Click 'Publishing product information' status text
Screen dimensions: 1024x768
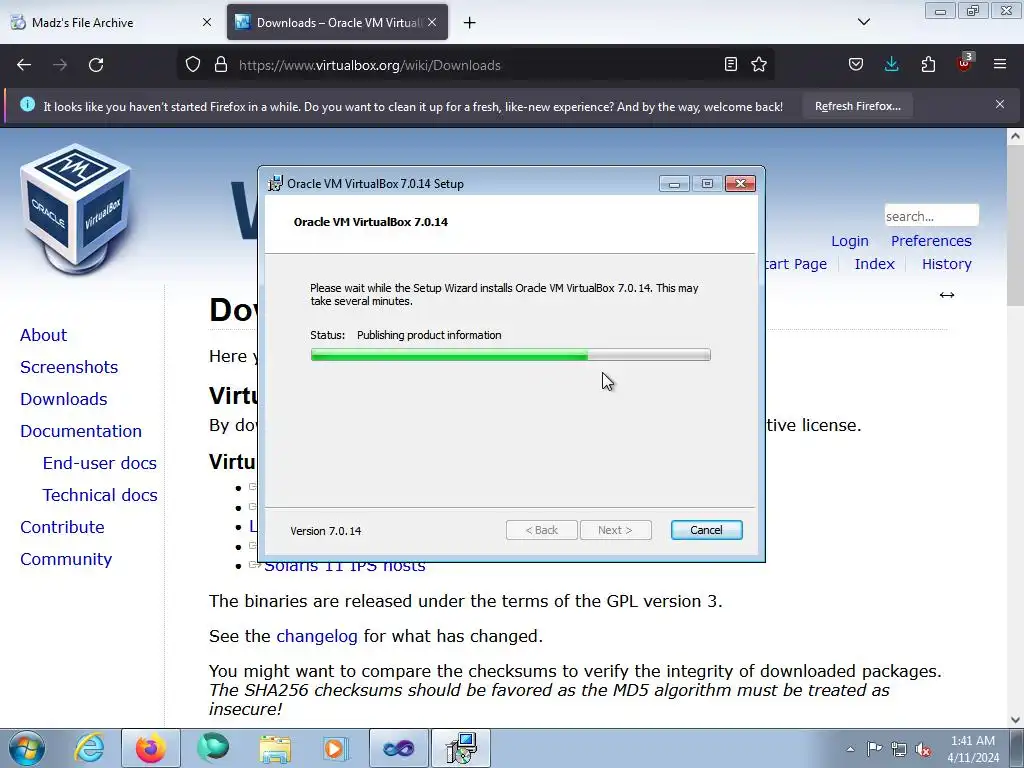point(429,335)
